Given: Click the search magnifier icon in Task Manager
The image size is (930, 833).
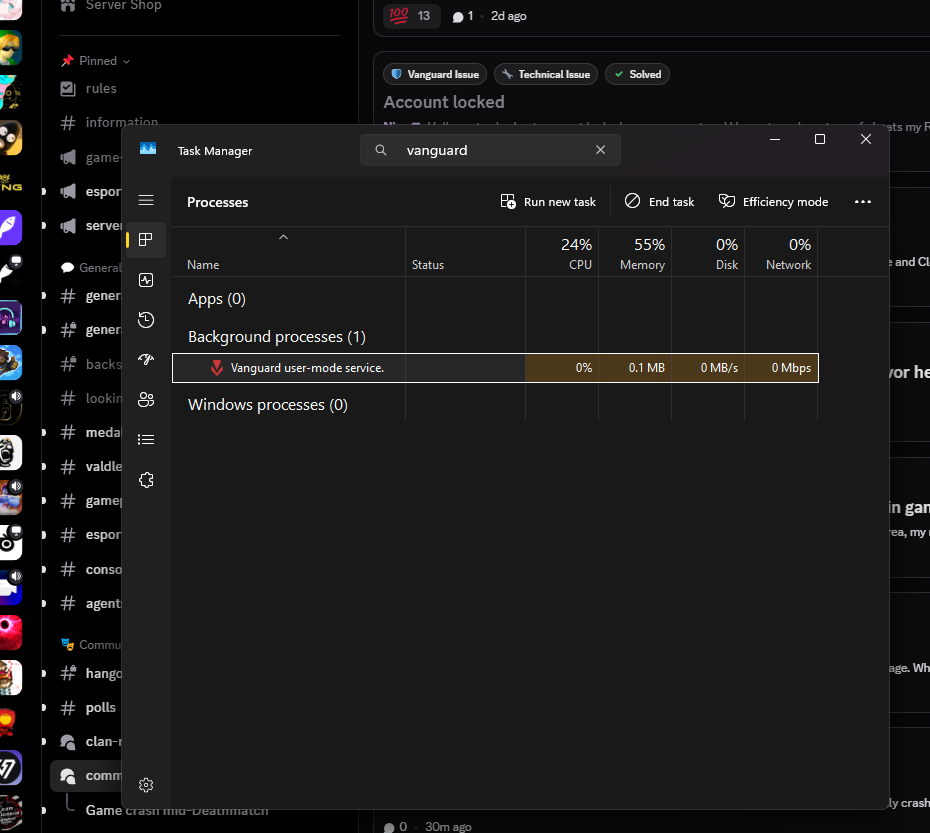Looking at the screenshot, I should click(381, 150).
